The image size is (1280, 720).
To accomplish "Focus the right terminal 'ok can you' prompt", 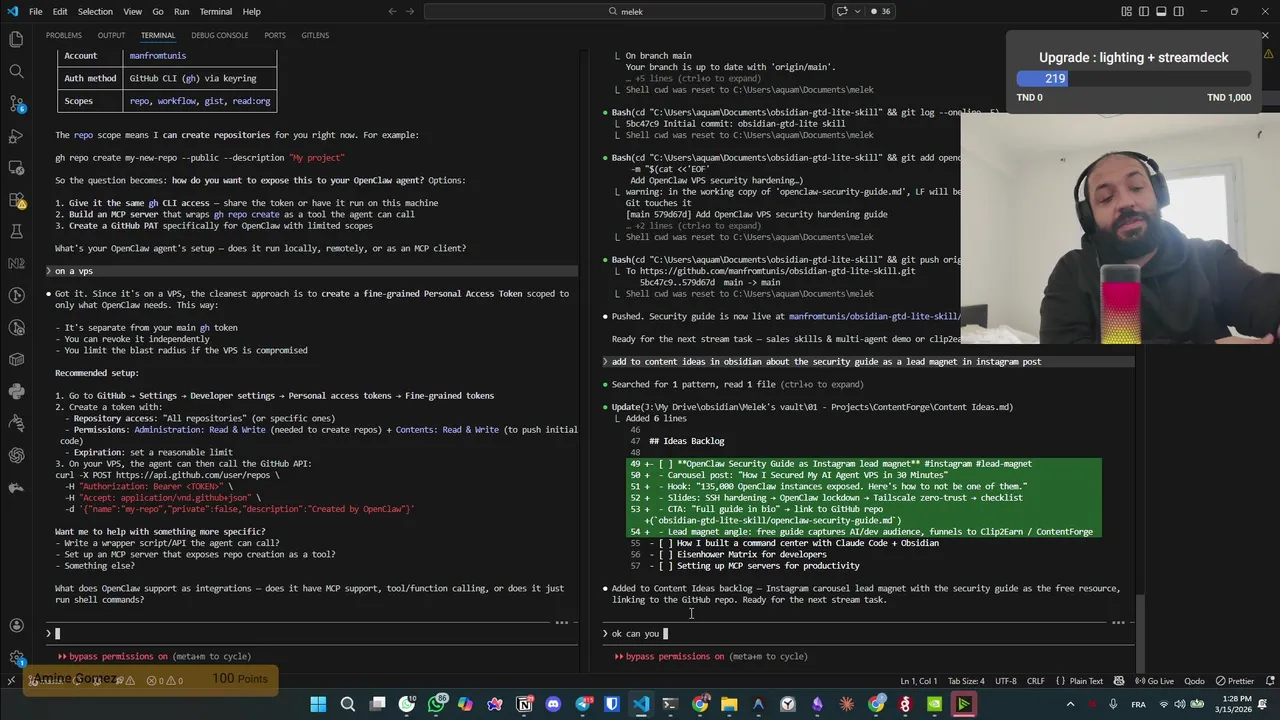I will click(x=866, y=633).
